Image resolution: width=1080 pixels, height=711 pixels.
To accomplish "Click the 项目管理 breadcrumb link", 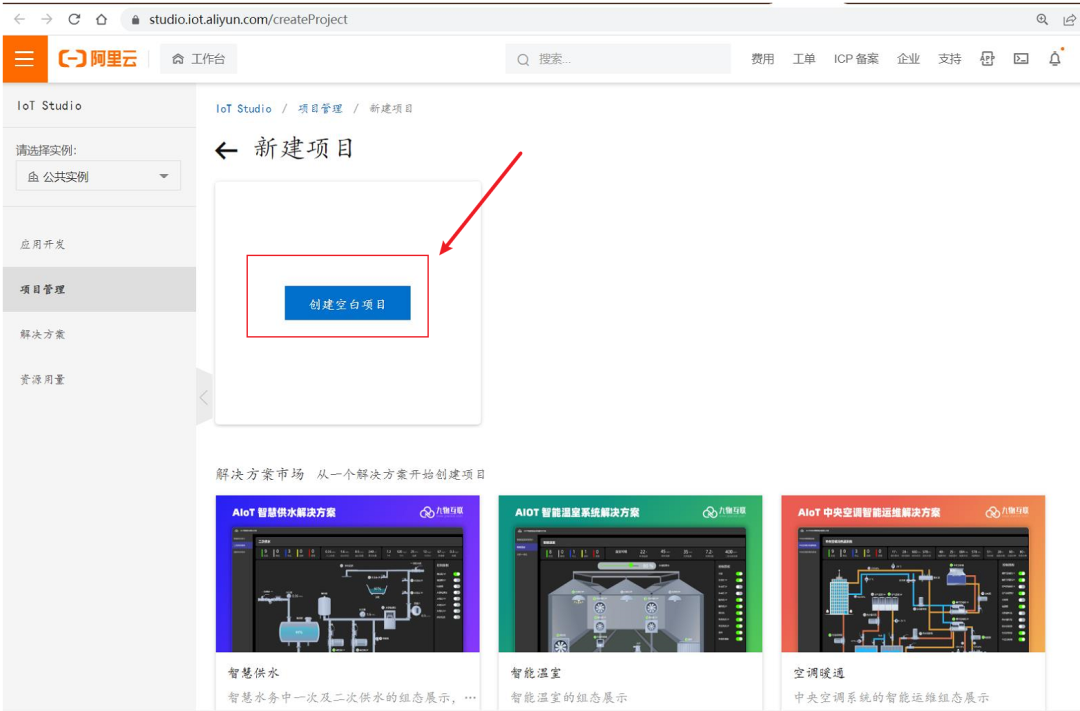I will (x=320, y=109).
